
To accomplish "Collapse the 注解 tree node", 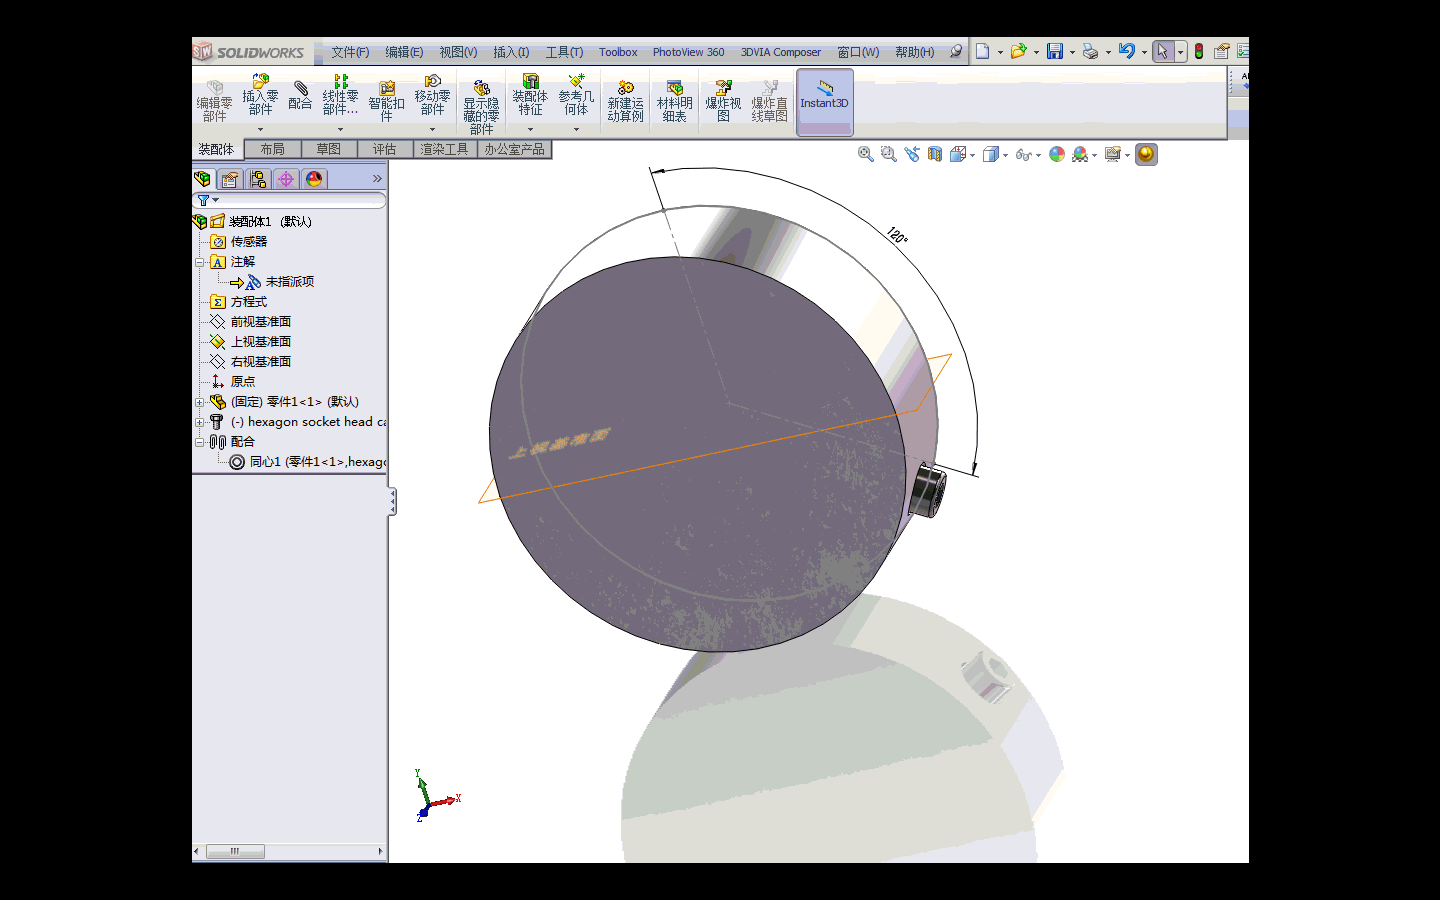I will [199, 262].
